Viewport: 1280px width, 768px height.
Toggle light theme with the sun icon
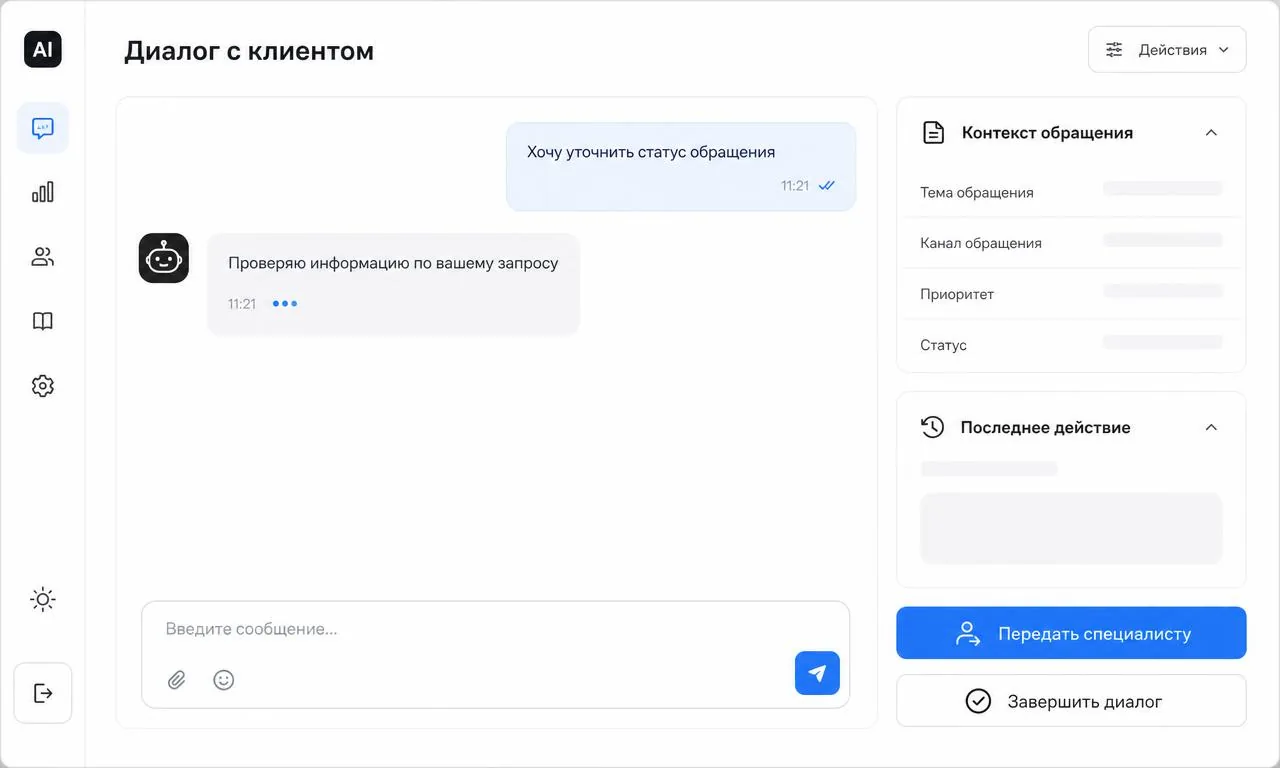pos(43,600)
